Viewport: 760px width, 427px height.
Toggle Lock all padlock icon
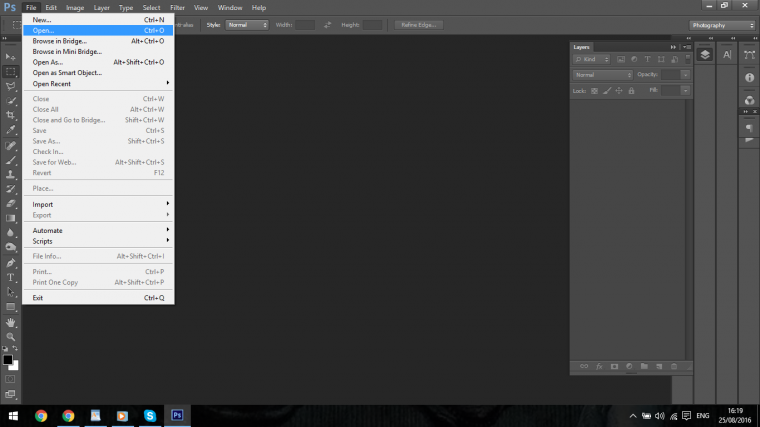click(631, 91)
